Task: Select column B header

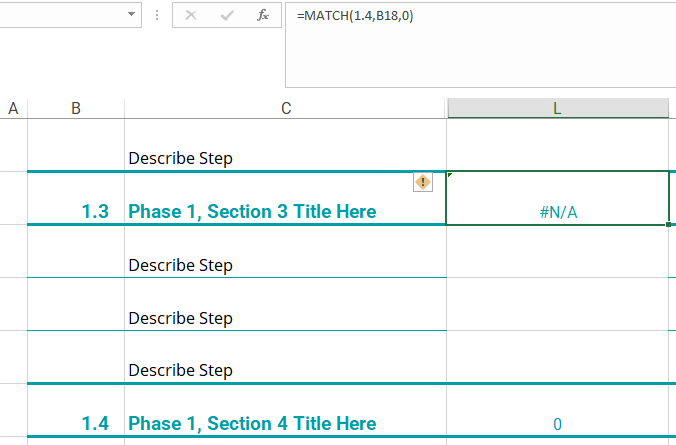Action: click(76, 108)
